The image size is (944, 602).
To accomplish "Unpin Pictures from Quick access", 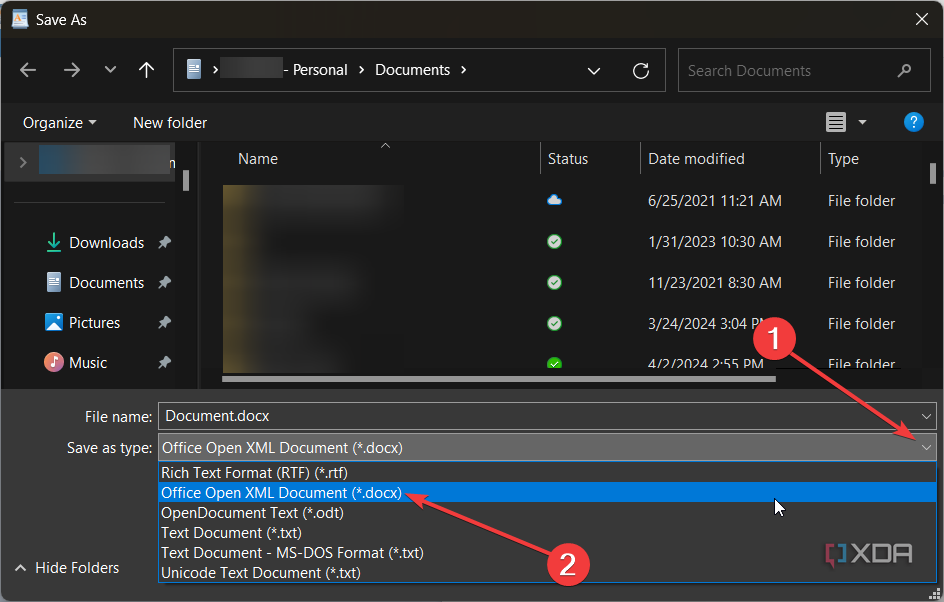I will tap(165, 322).
